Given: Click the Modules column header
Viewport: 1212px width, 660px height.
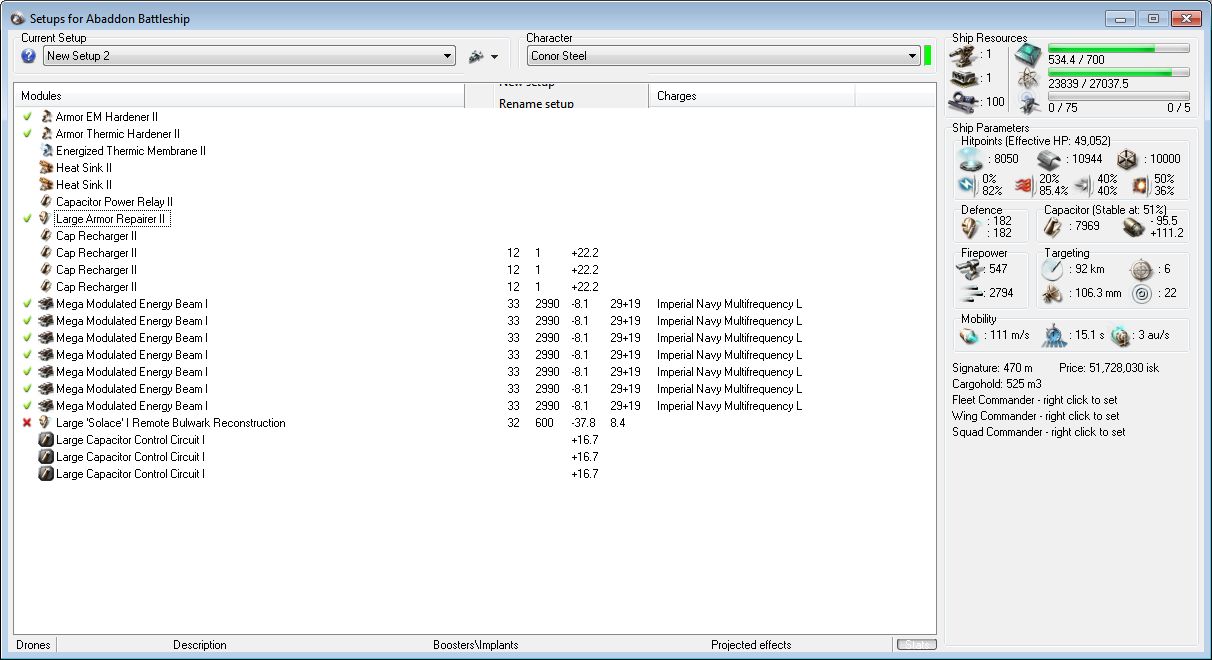Looking at the screenshot, I should 239,96.
